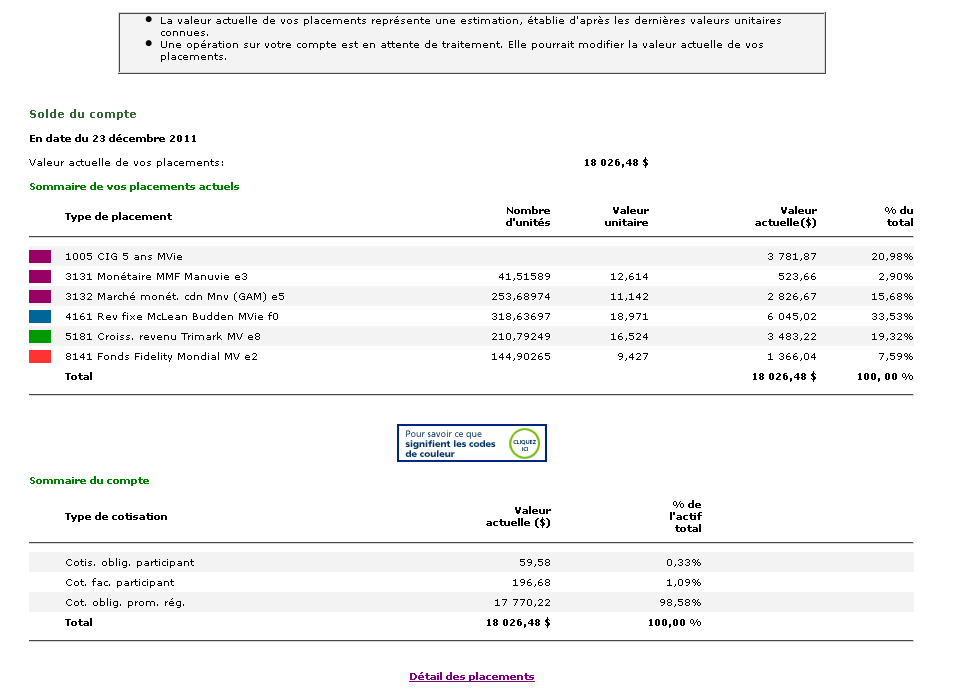Click the % du total column header
956x691 pixels.
point(899,217)
